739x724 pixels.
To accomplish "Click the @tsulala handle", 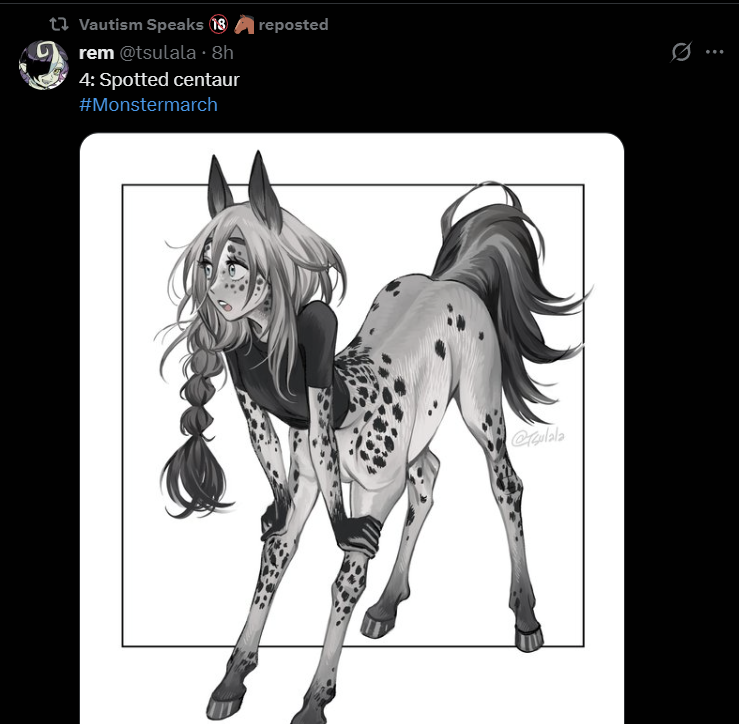I will point(157,53).
